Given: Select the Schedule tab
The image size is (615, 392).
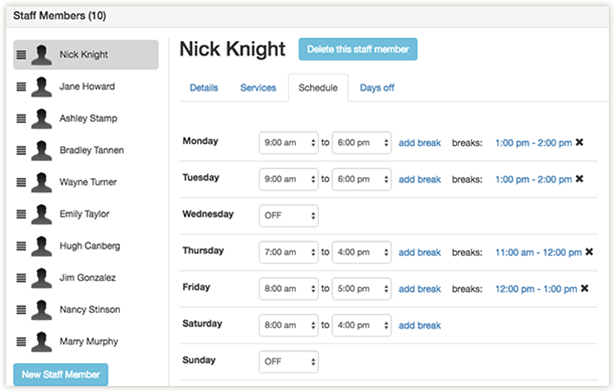Looking at the screenshot, I should [318, 88].
